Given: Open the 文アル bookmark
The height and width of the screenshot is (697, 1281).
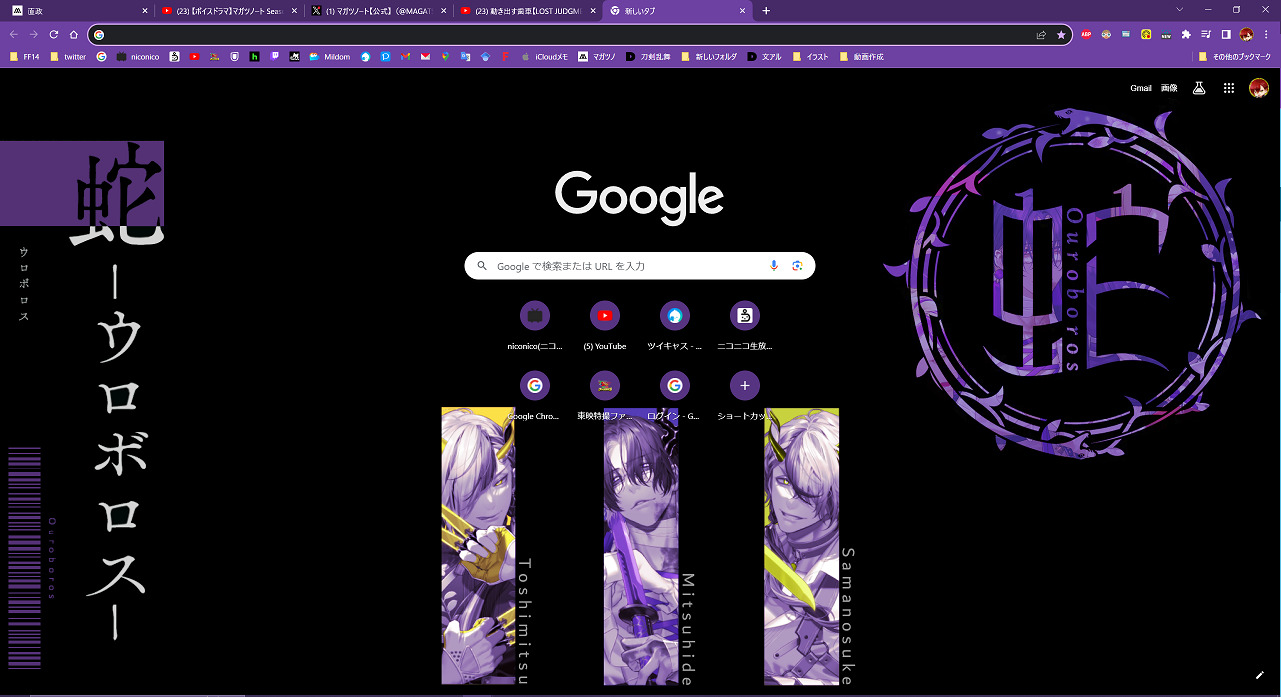Looking at the screenshot, I should coord(764,57).
